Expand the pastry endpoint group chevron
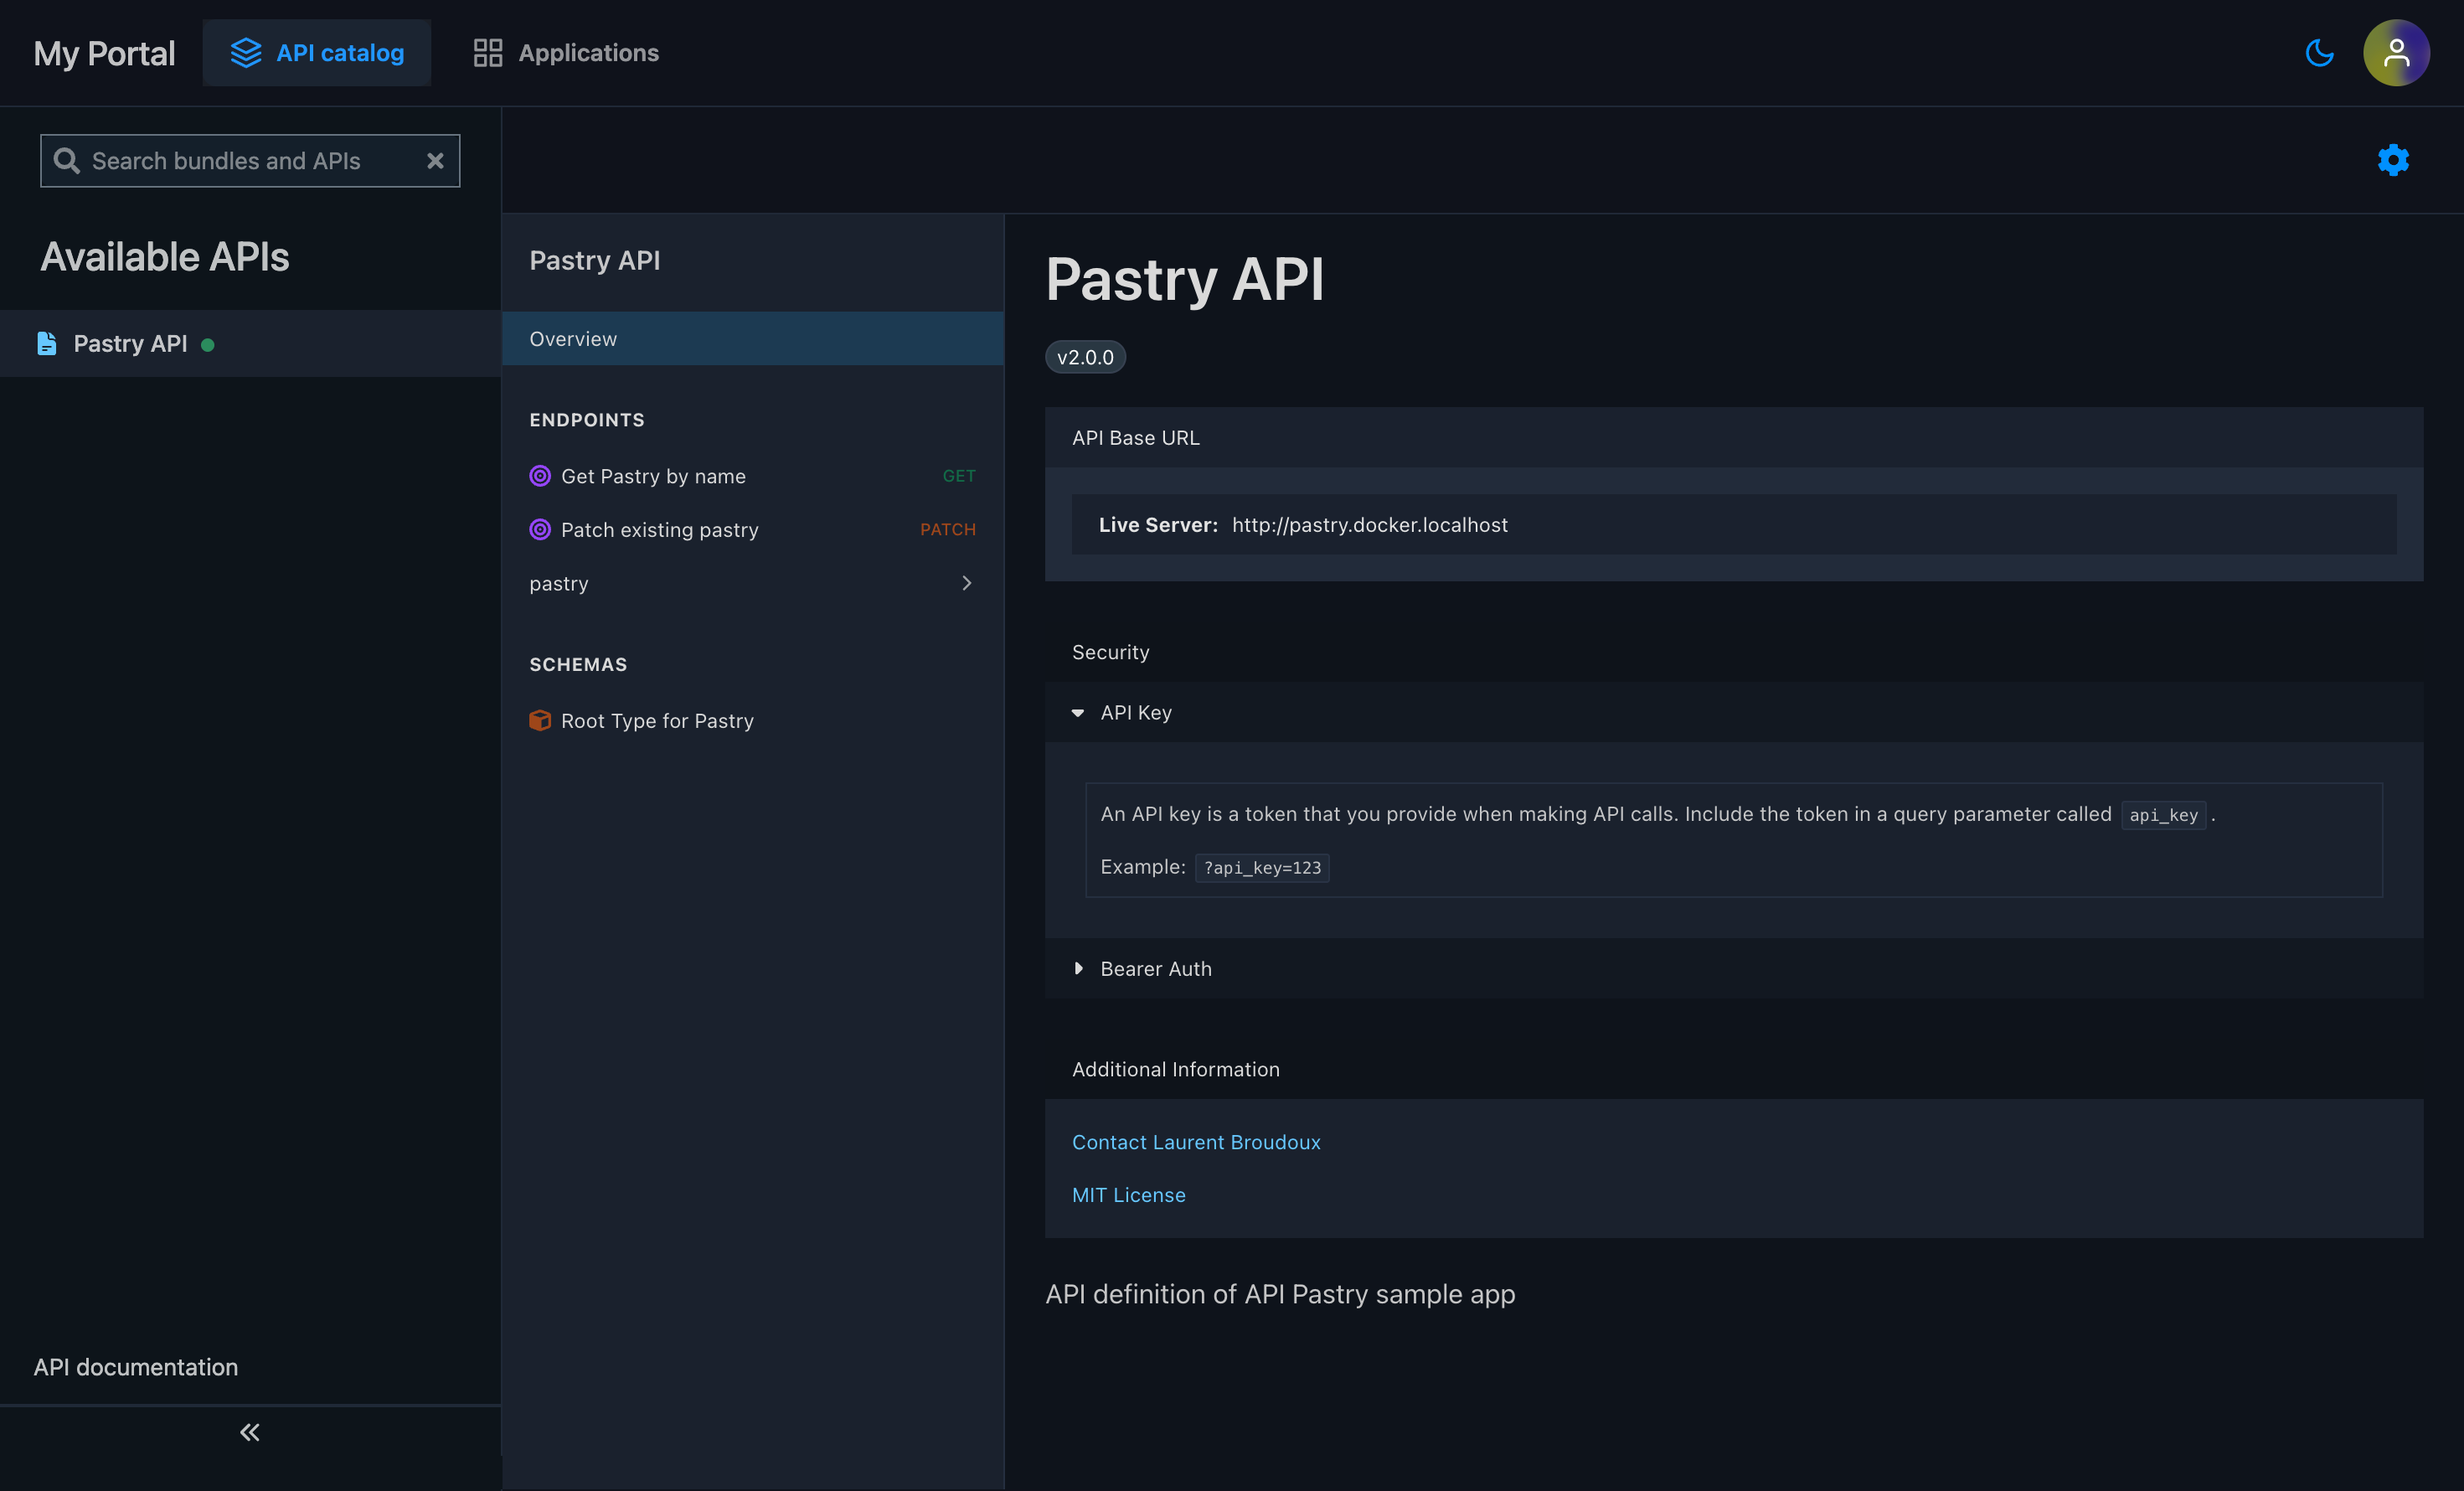Screen dimensions: 2464x1491 point(966,583)
